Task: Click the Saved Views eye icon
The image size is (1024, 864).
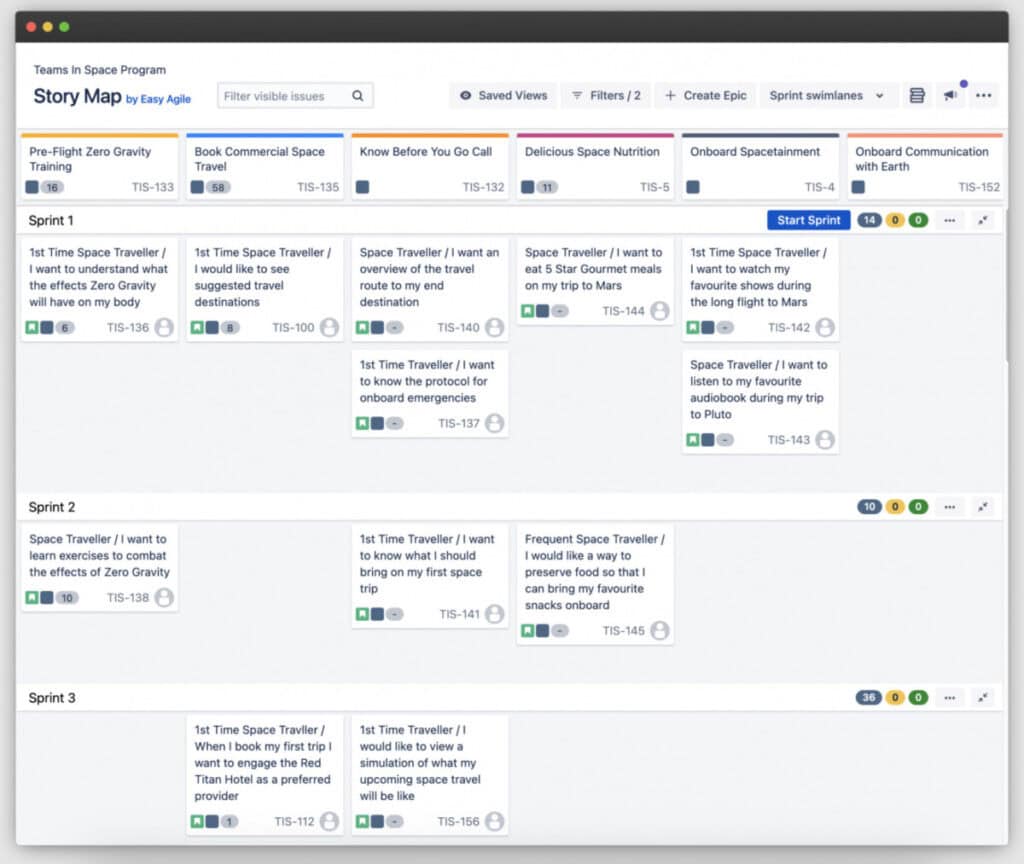Action: (466, 95)
